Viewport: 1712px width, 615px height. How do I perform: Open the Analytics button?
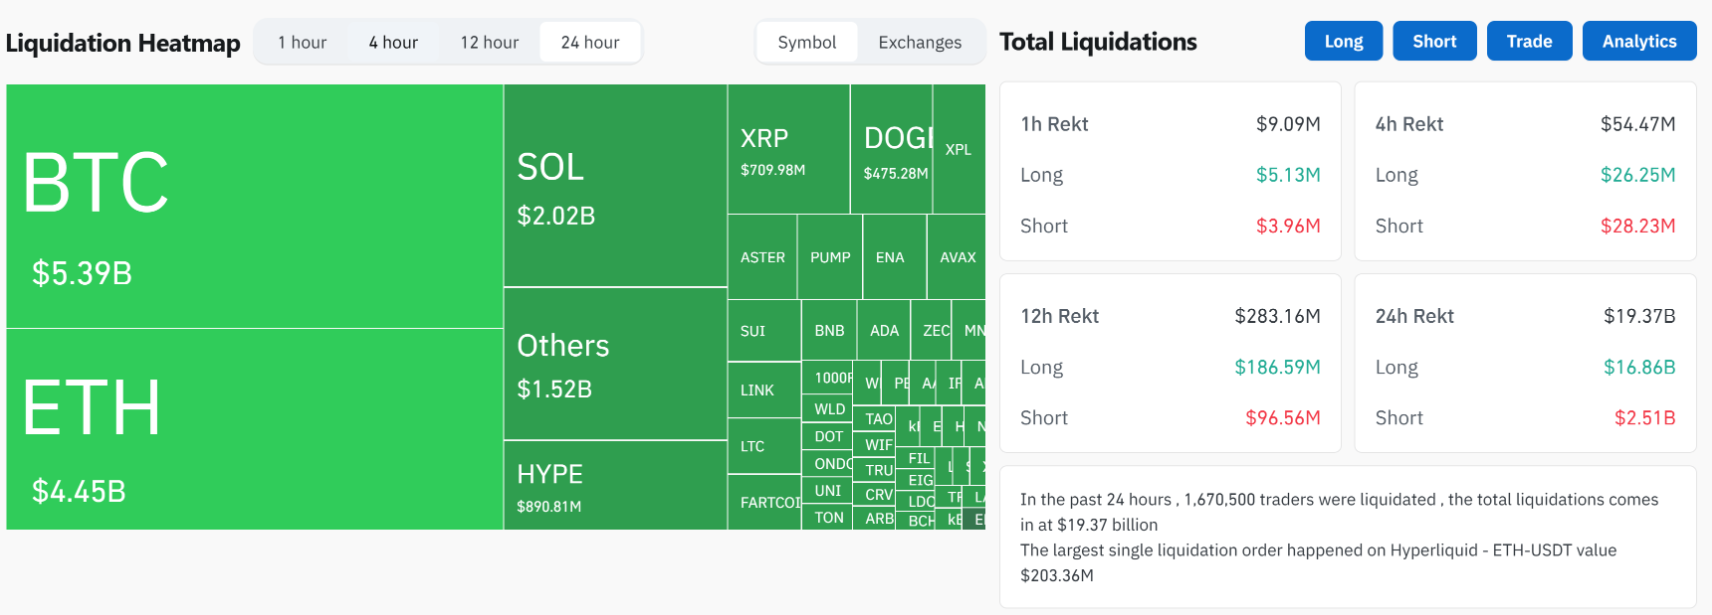pyautogui.click(x=1639, y=41)
